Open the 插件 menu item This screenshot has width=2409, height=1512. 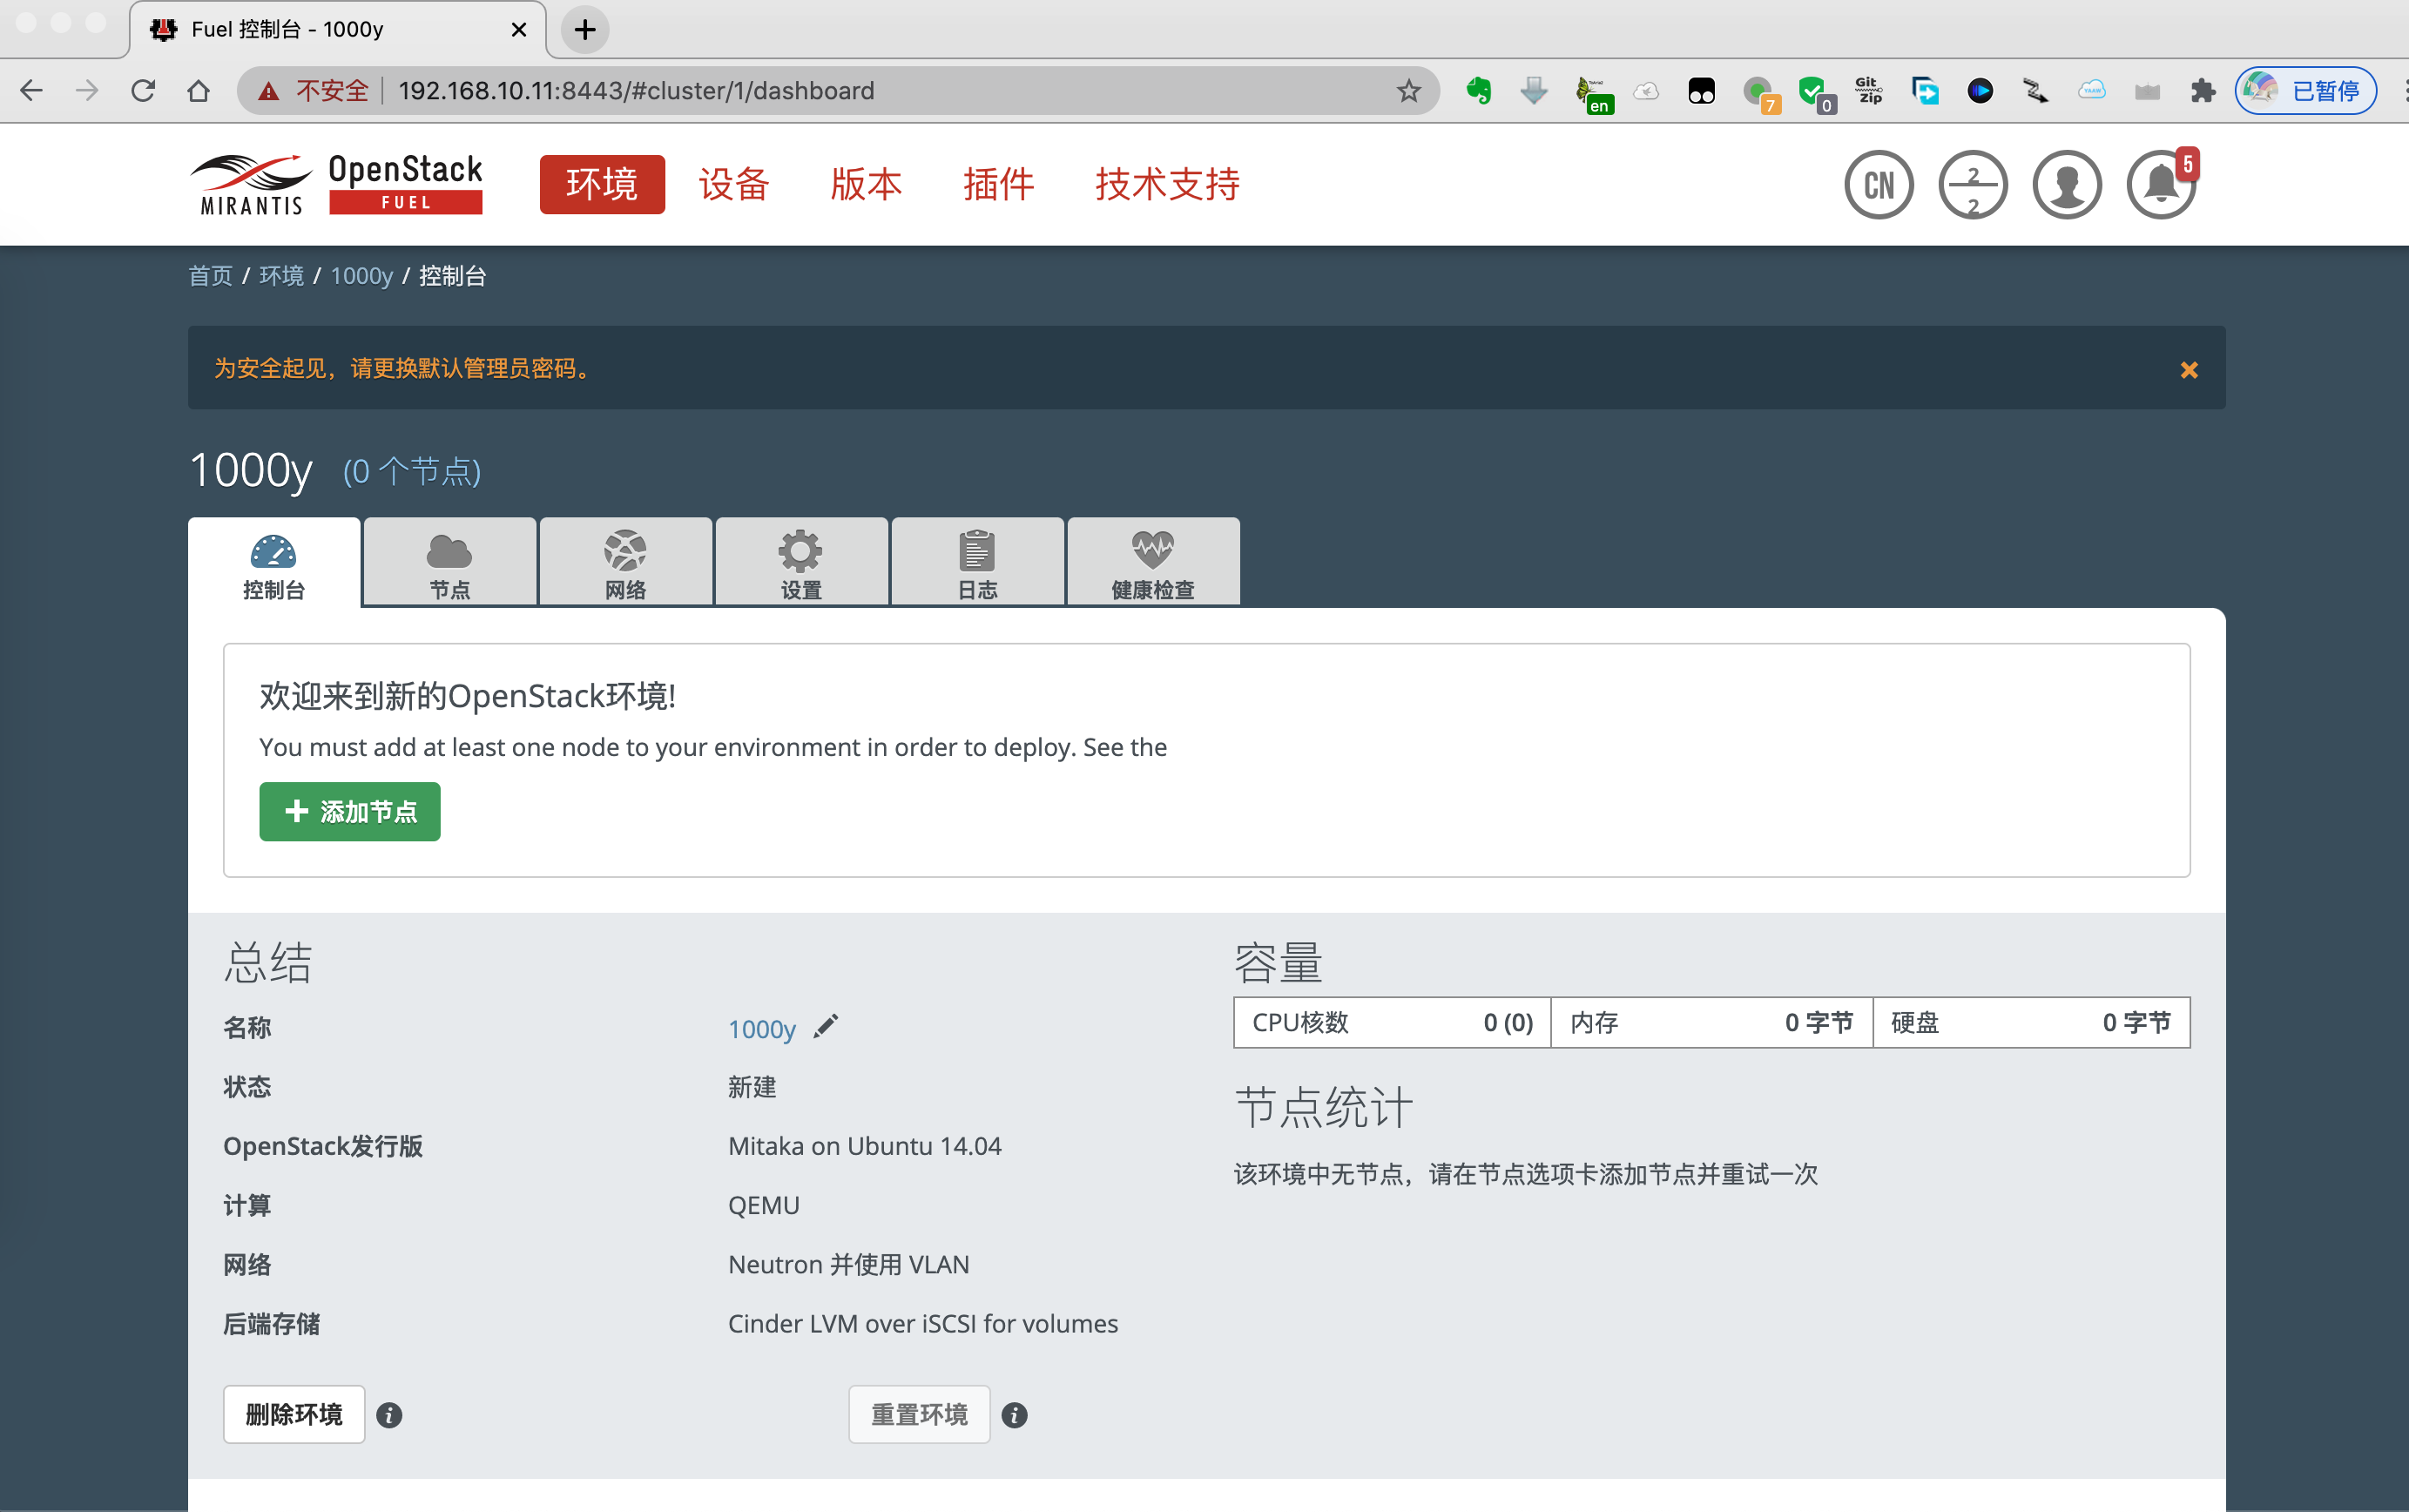click(x=998, y=185)
